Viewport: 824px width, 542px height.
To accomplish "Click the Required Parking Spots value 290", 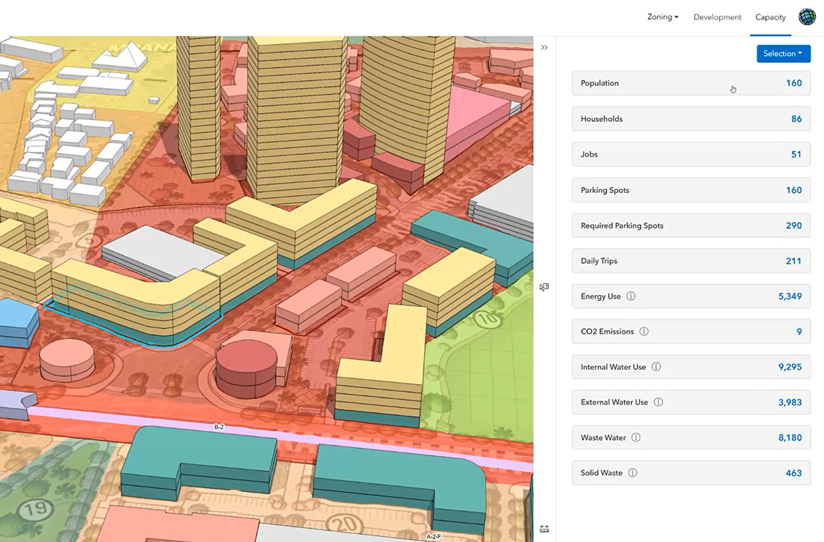I will 794,226.
